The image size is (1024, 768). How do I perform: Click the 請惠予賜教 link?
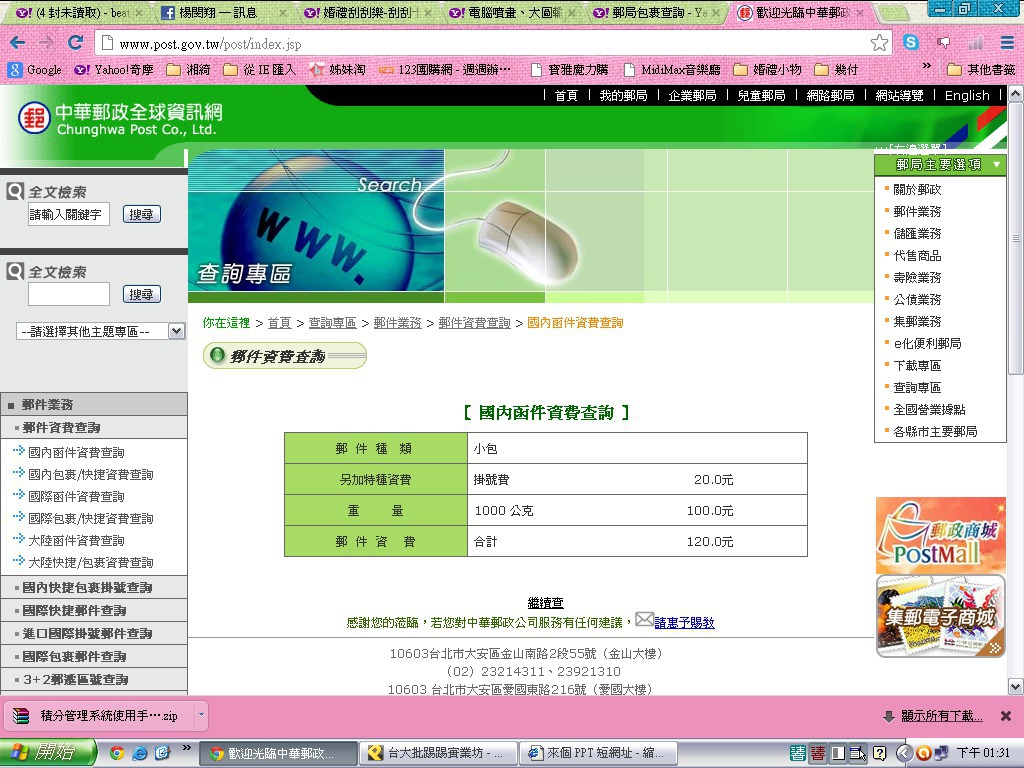[x=684, y=622]
